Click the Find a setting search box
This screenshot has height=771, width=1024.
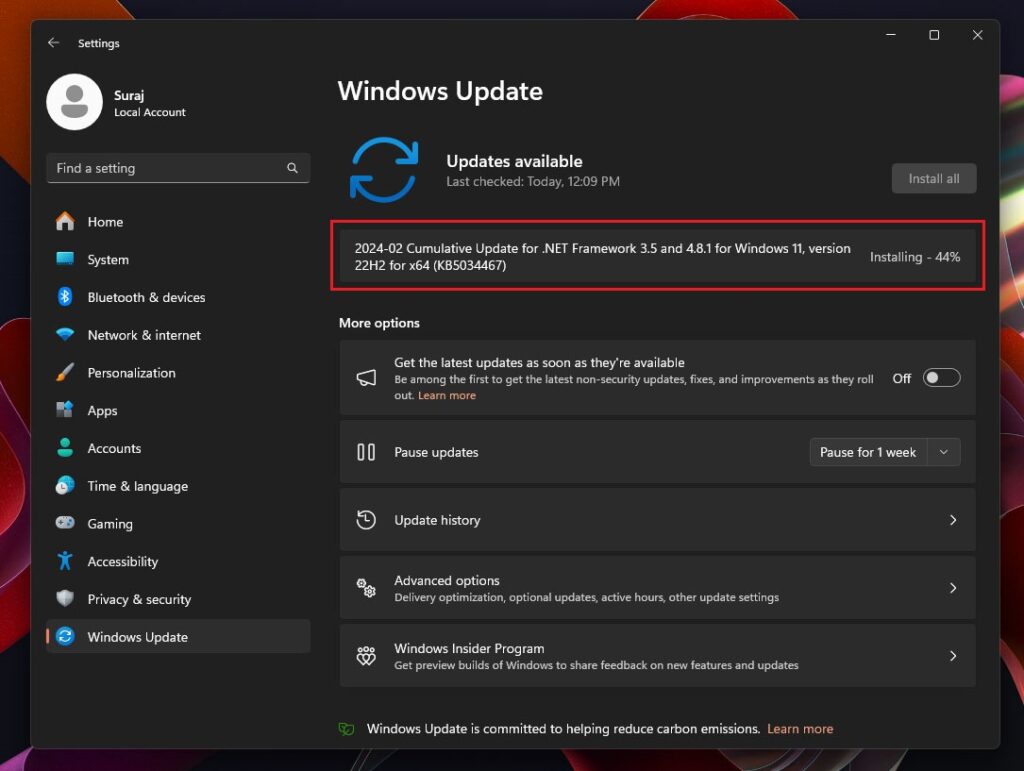[x=178, y=168]
